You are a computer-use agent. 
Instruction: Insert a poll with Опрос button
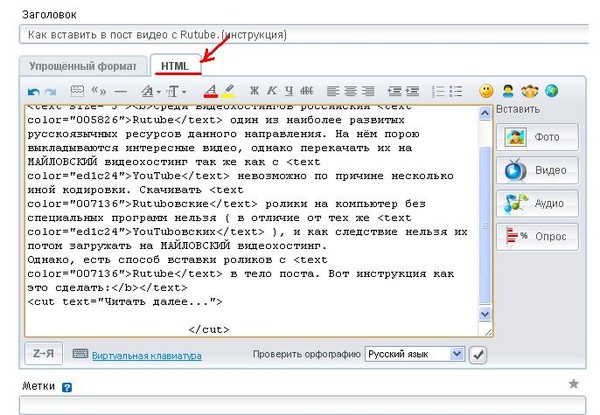tap(537, 237)
